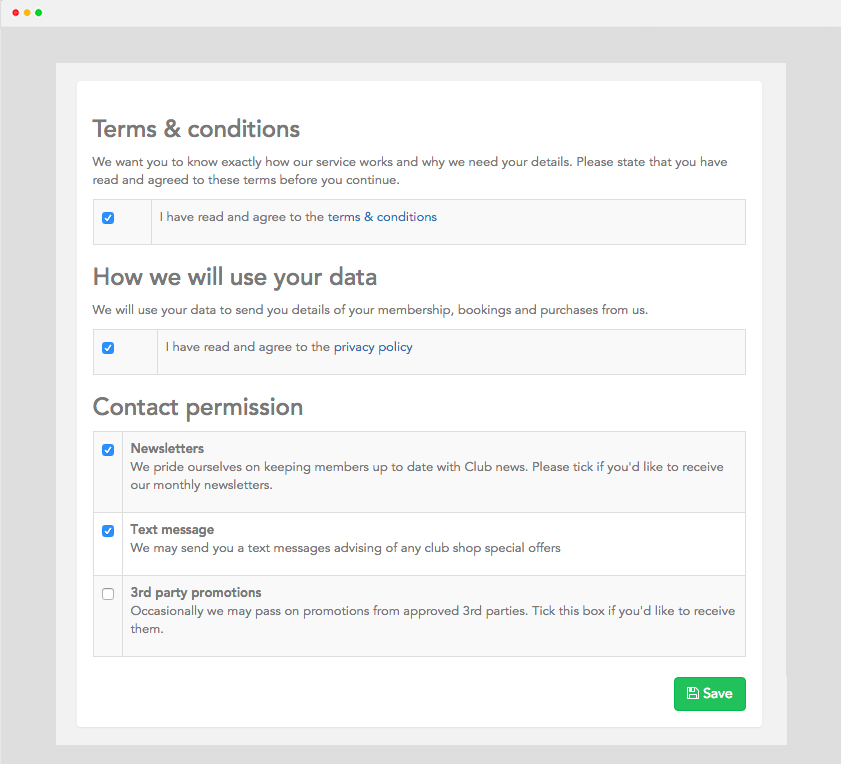Click the "Contact permission" heading
The width and height of the screenshot is (841, 764).
197,407
